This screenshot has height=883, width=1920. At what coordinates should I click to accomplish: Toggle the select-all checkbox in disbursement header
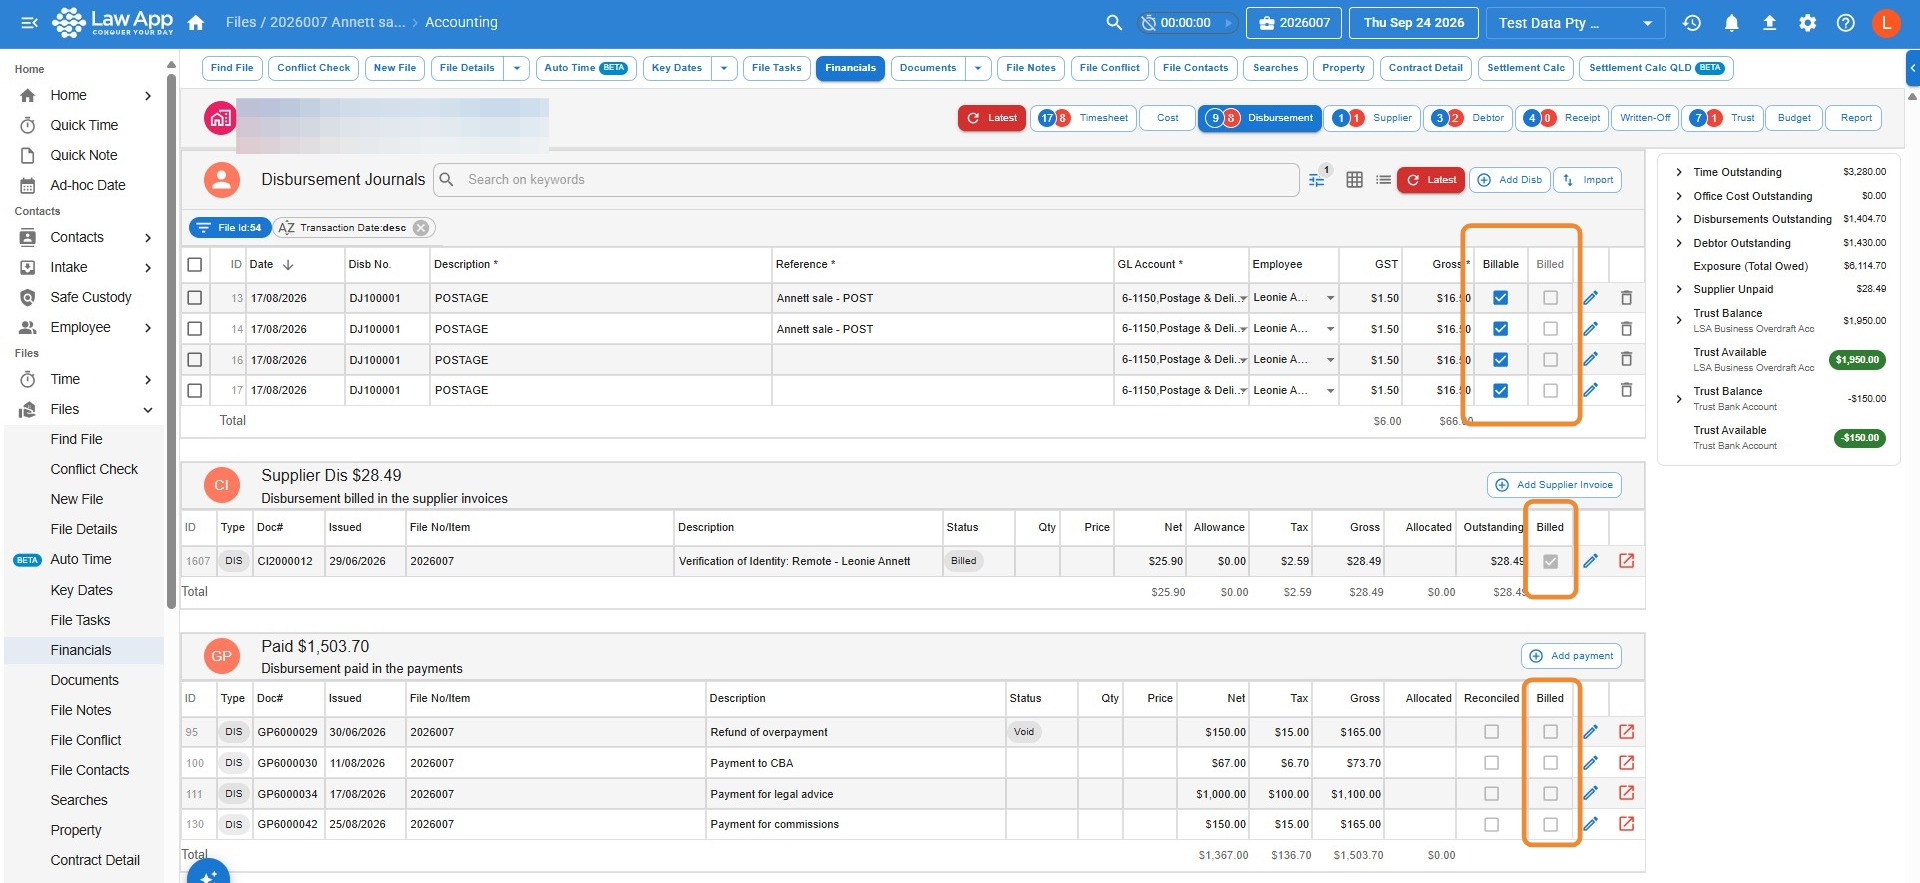tap(194, 265)
